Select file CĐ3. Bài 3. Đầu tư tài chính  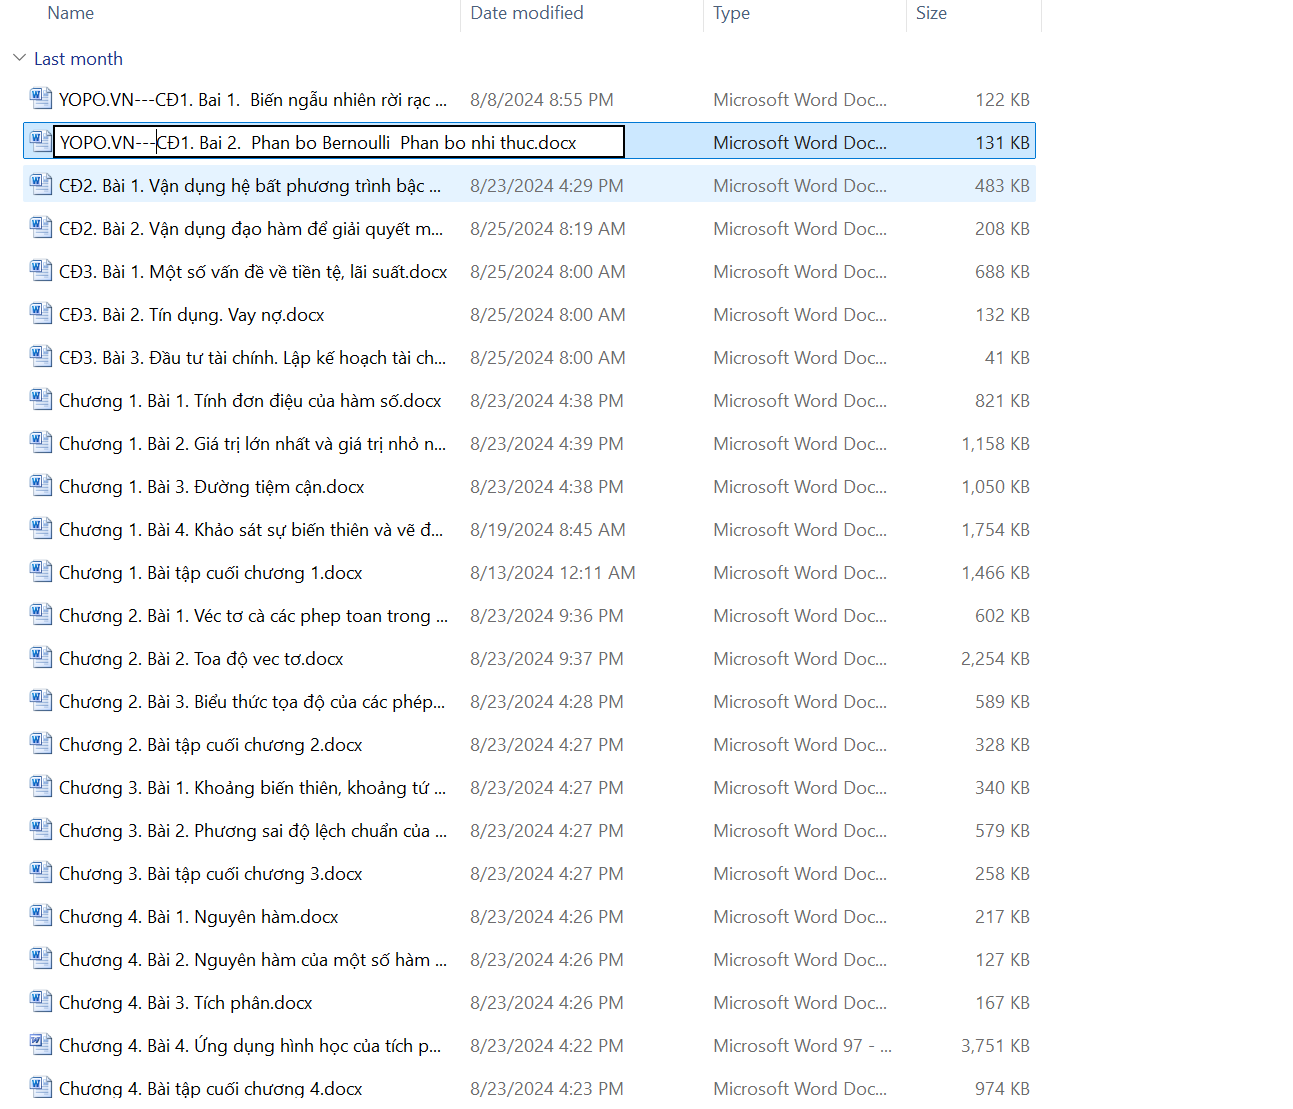[253, 358]
